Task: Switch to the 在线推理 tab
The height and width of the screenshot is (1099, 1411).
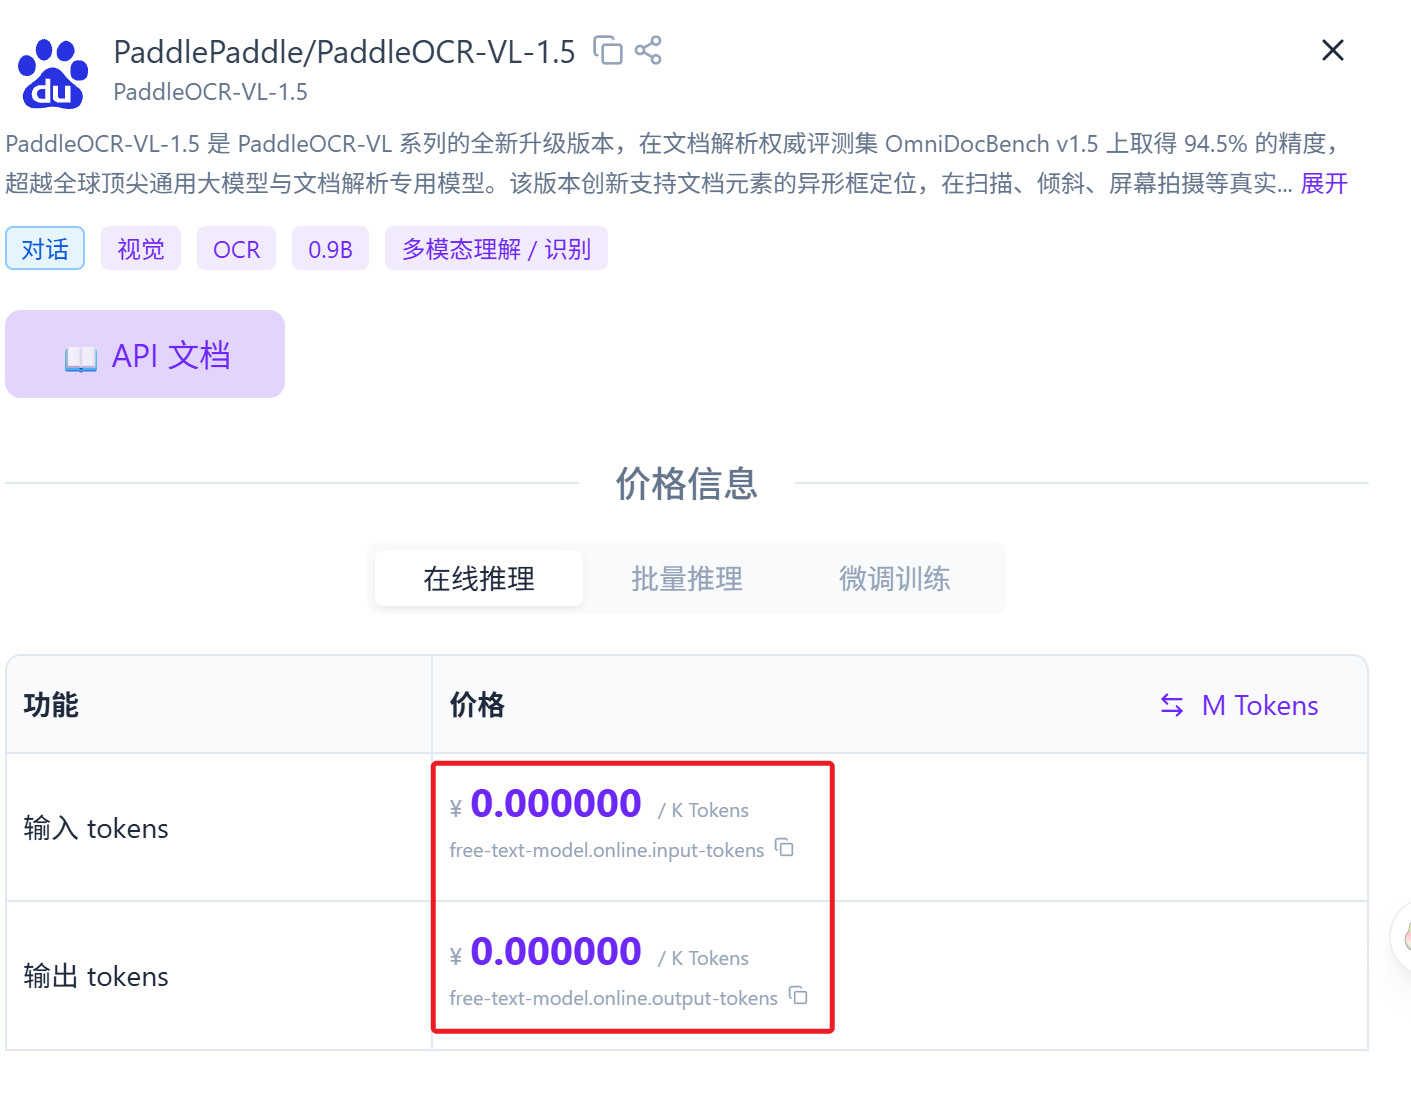Action: click(x=479, y=578)
